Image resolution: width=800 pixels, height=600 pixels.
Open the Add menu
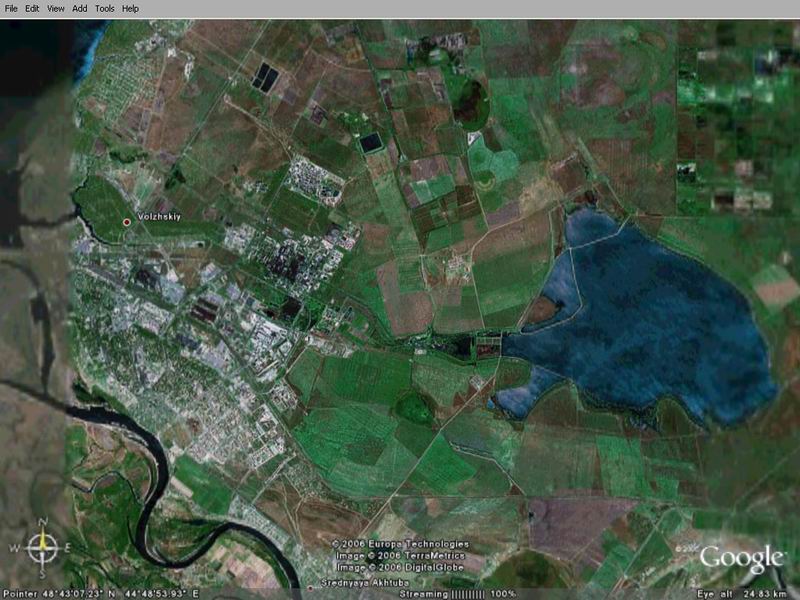click(x=80, y=9)
